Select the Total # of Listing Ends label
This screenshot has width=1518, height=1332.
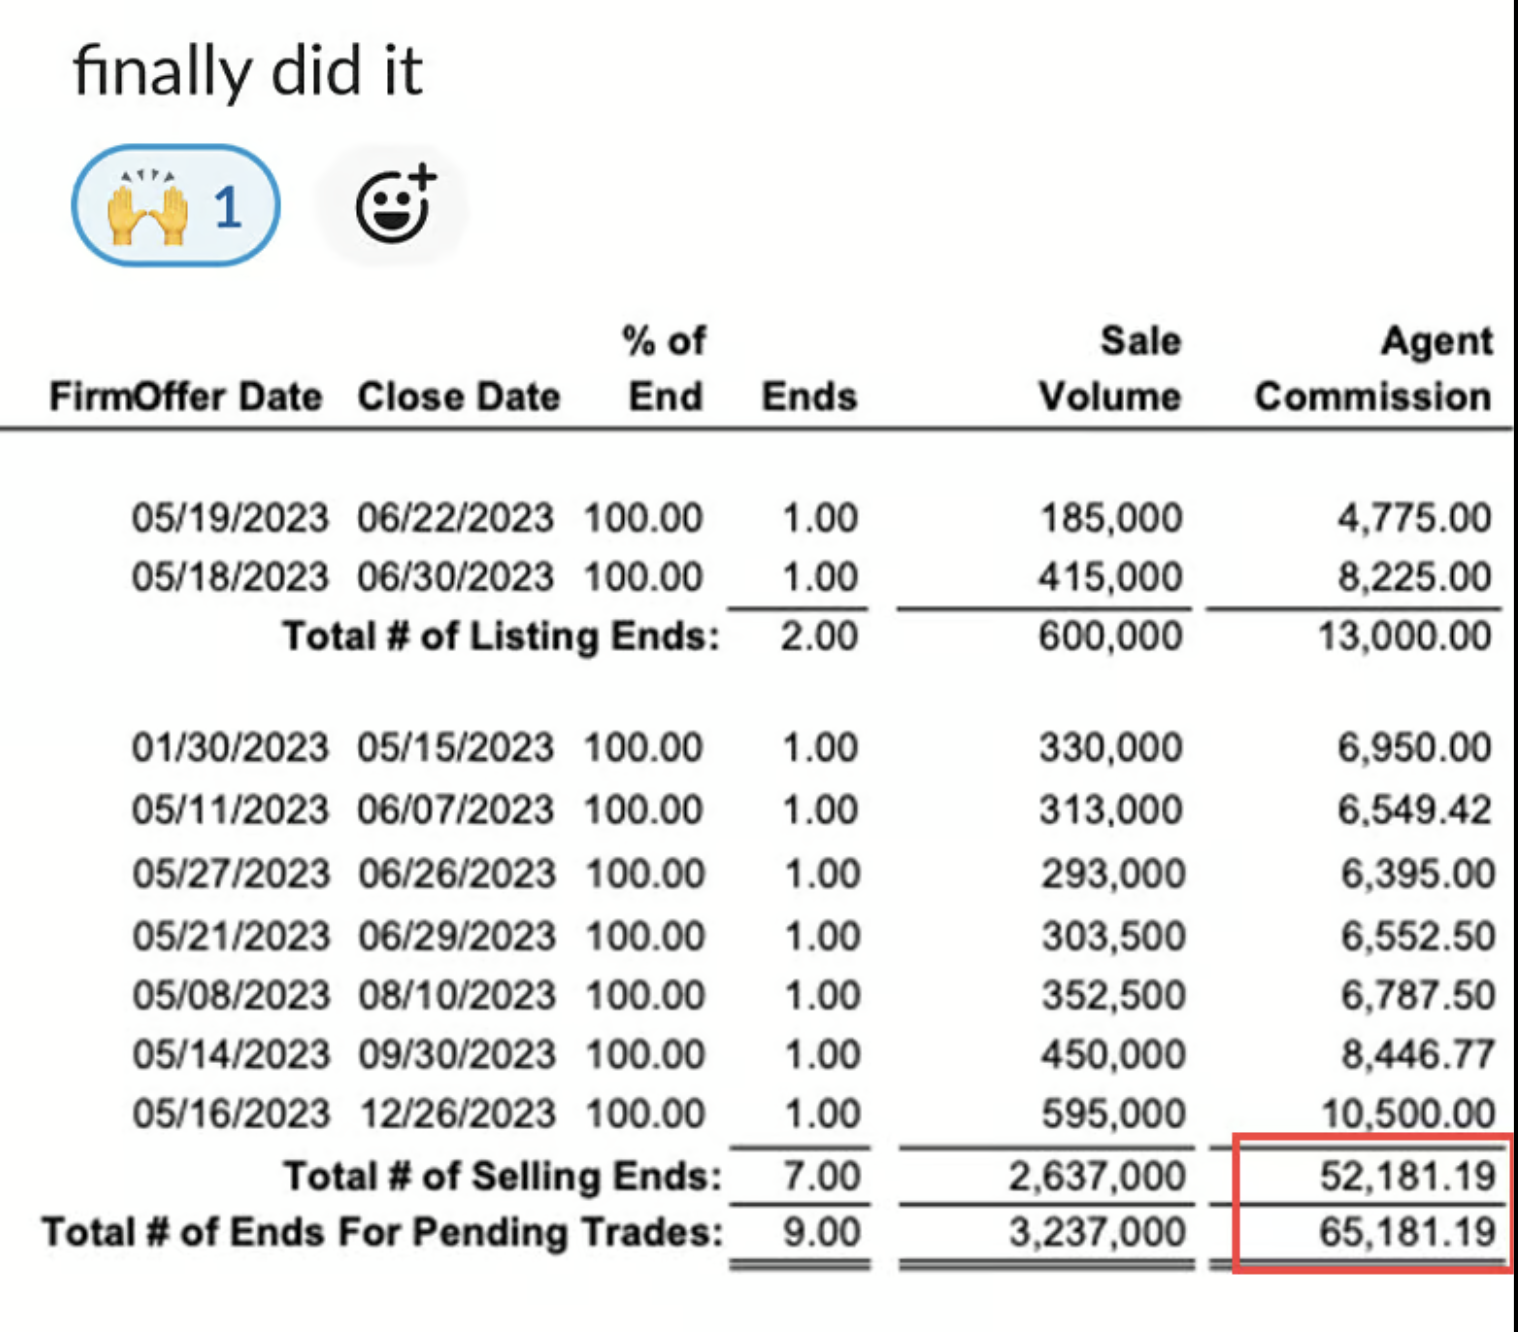[501, 636]
